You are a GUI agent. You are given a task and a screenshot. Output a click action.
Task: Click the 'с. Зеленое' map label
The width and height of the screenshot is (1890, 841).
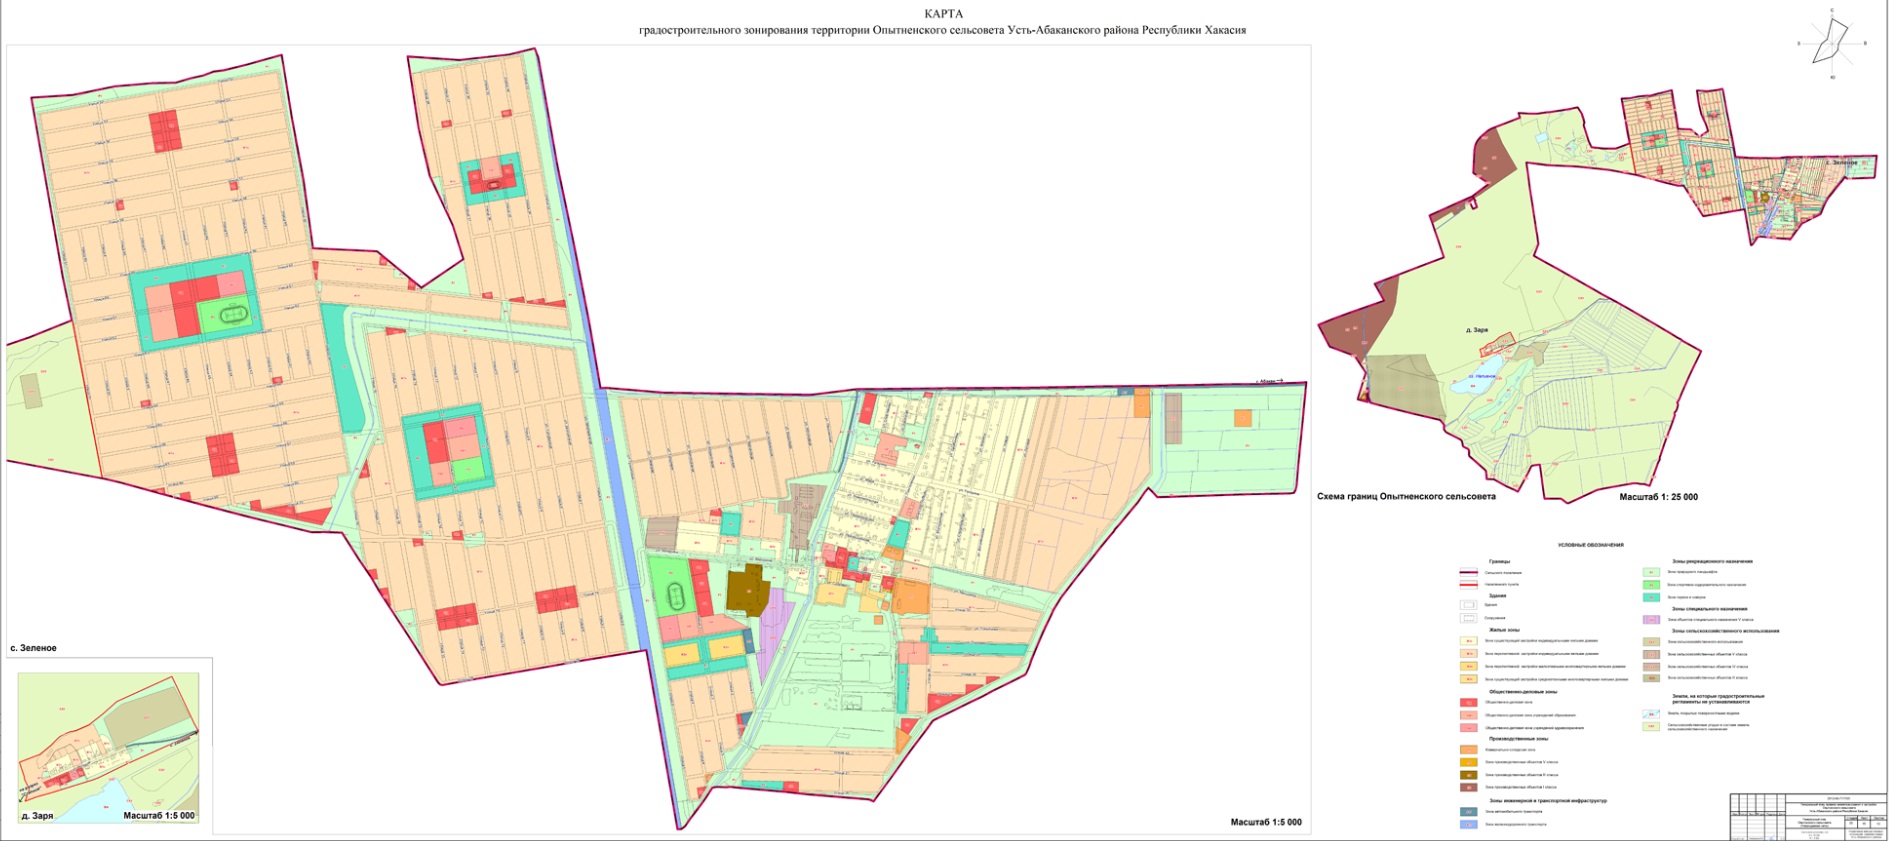[33, 648]
